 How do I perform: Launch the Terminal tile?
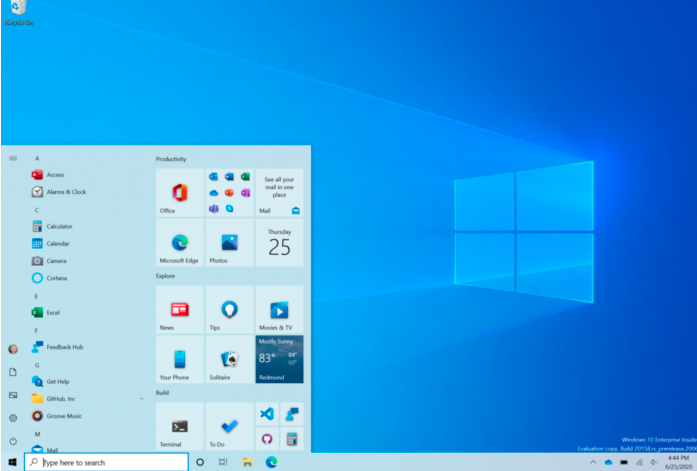coord(180,427)
